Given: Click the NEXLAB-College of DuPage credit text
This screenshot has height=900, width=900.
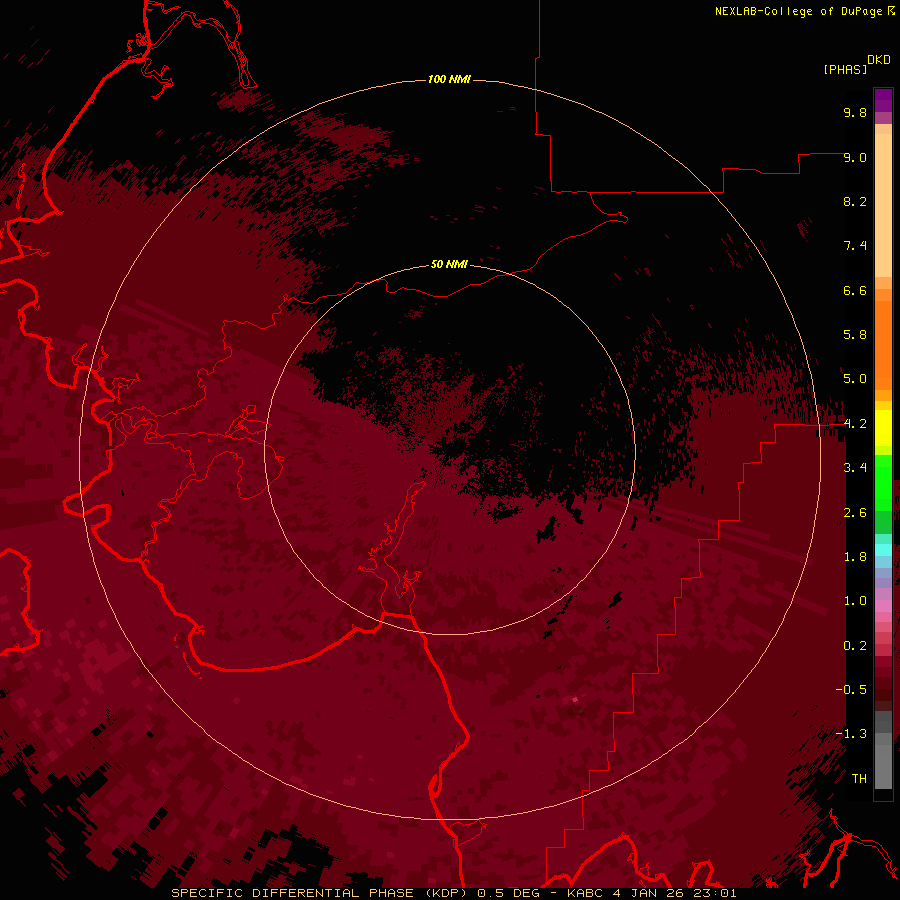Looking at the screenshot, I should 799,11.
